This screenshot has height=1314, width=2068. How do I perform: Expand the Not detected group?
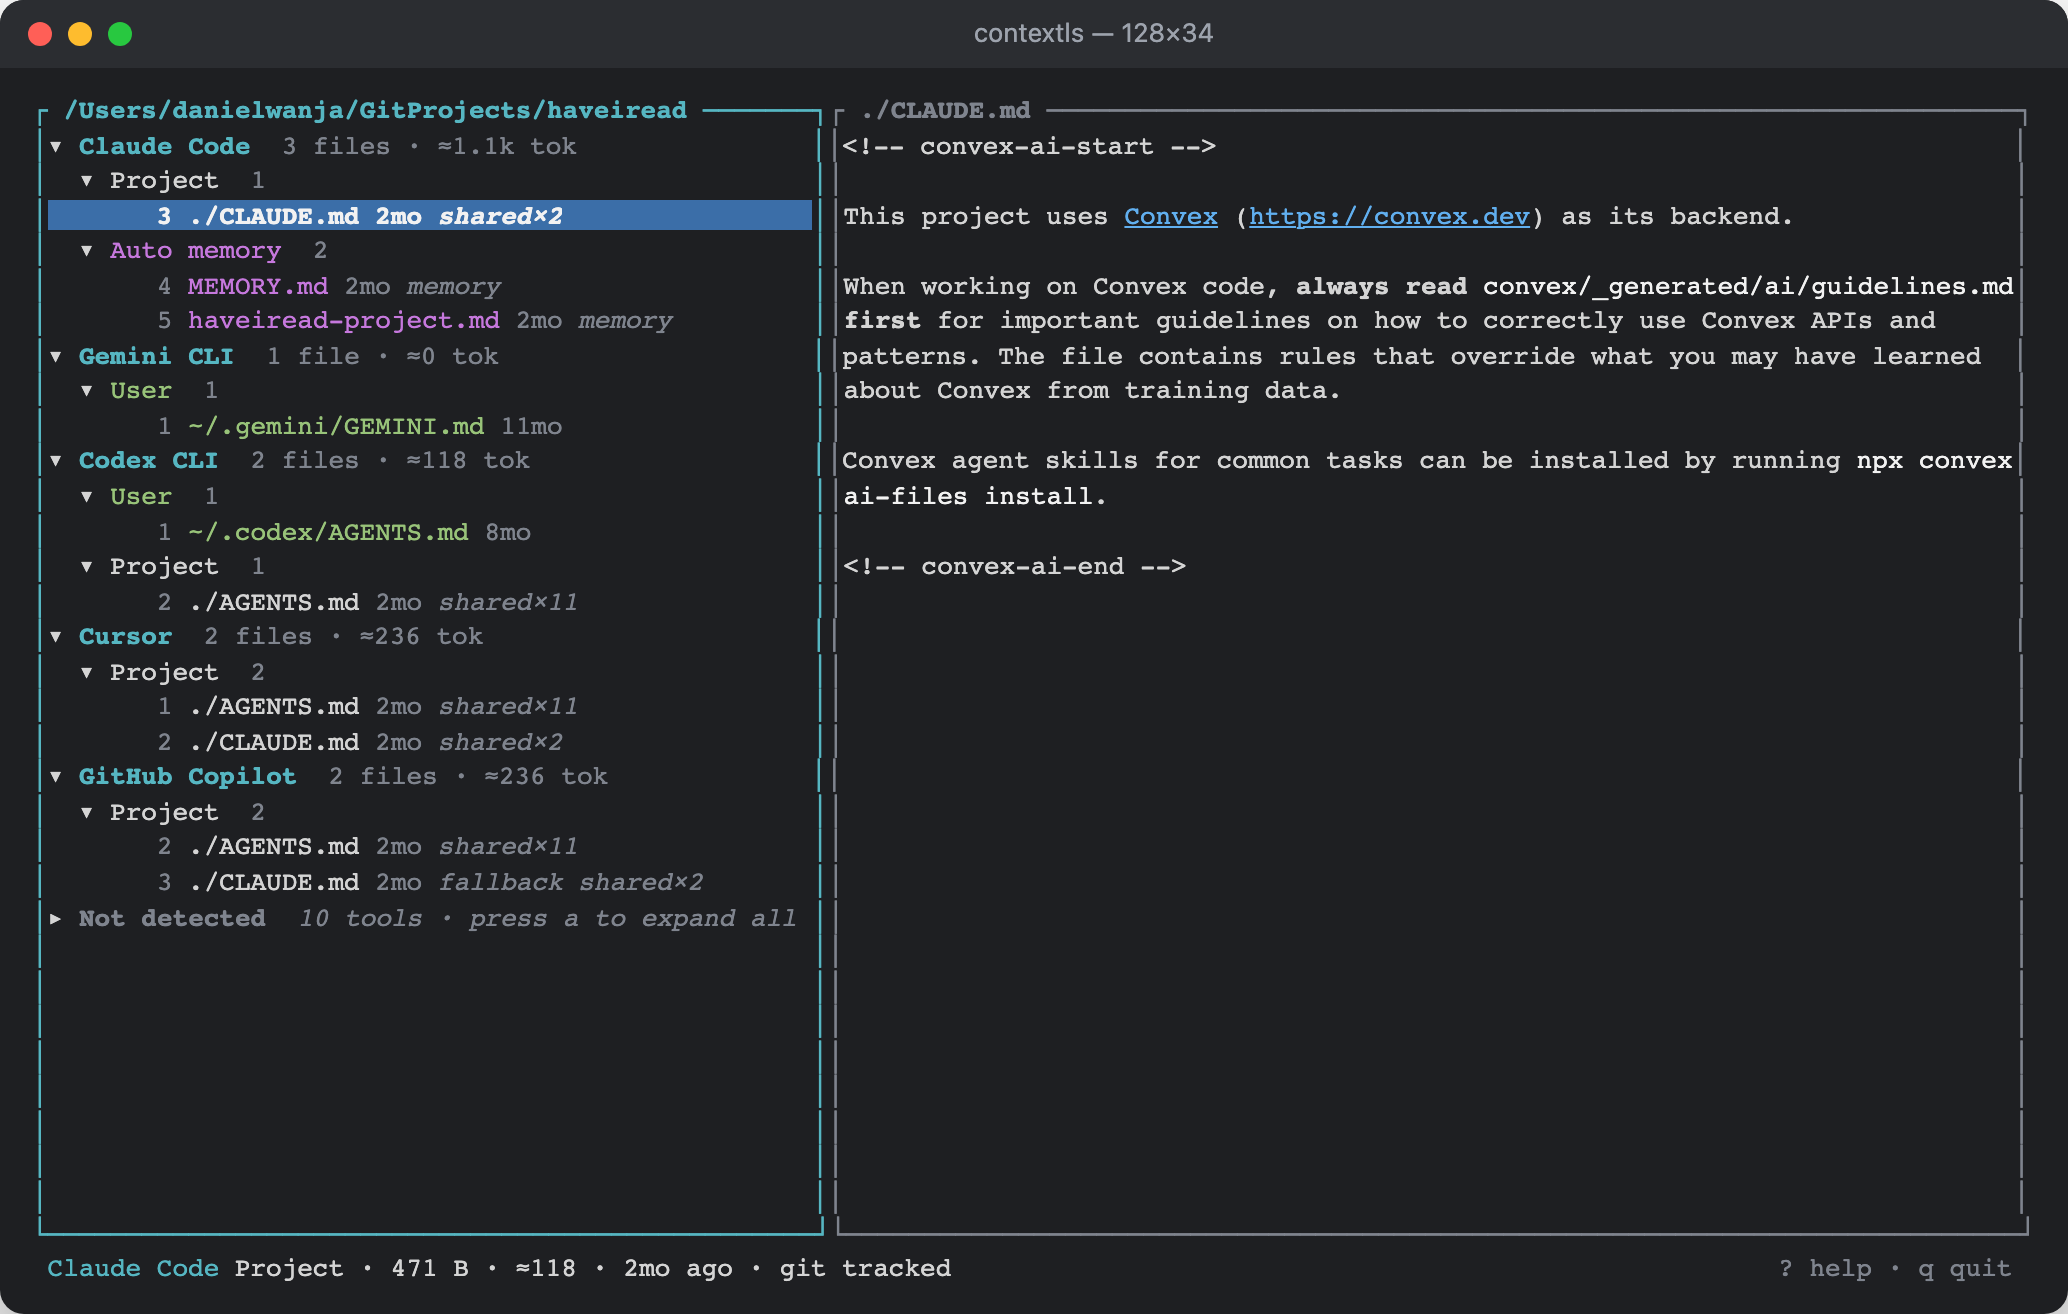[56, 919]
